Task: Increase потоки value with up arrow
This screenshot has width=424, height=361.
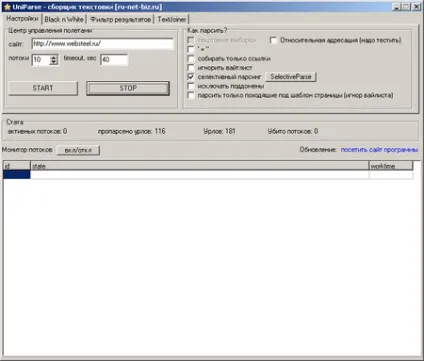Action: (53, 57)
